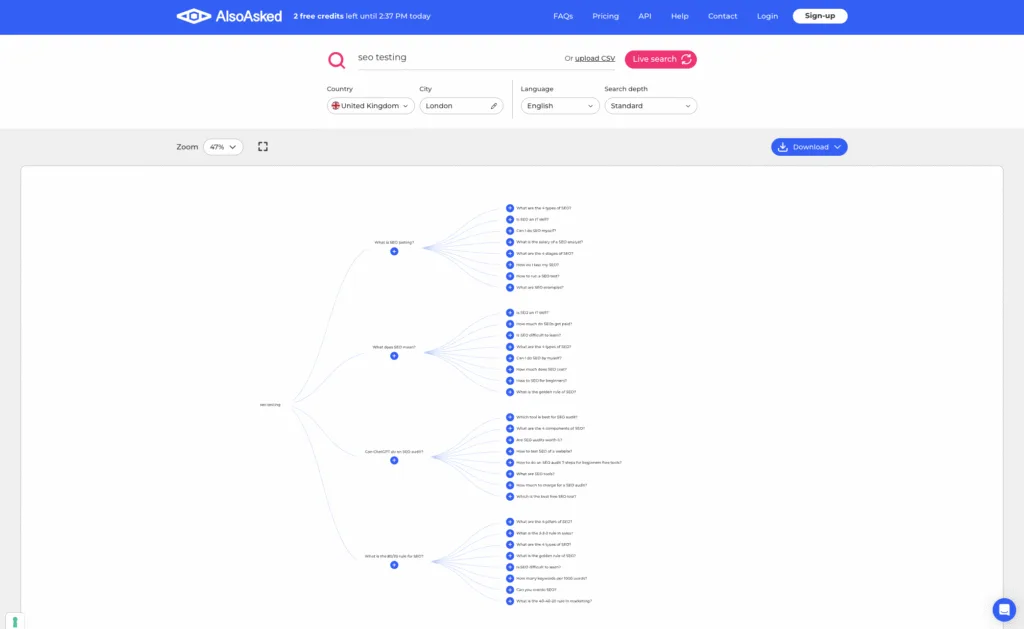Click the pencil edit icon in City field
Image resolution: width=1024 pixels, height=629 pixels.
tap(494, 105)
